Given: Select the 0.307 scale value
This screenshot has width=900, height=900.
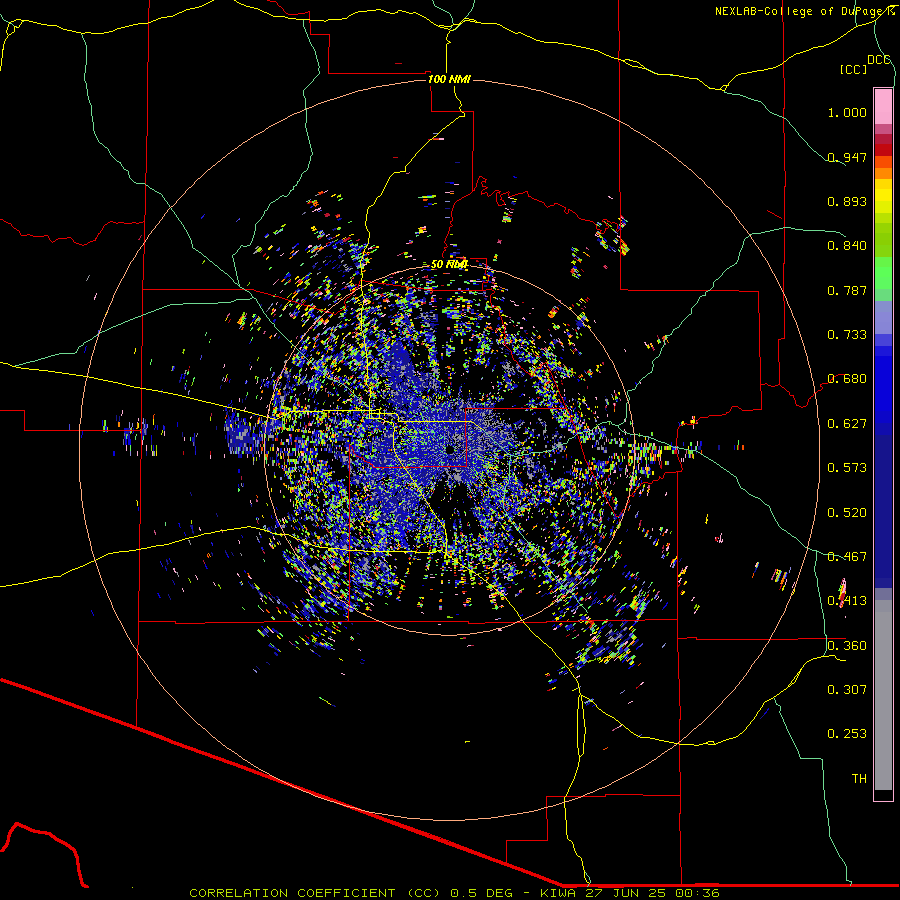Looking at the screenshot, I should [847, 690].
